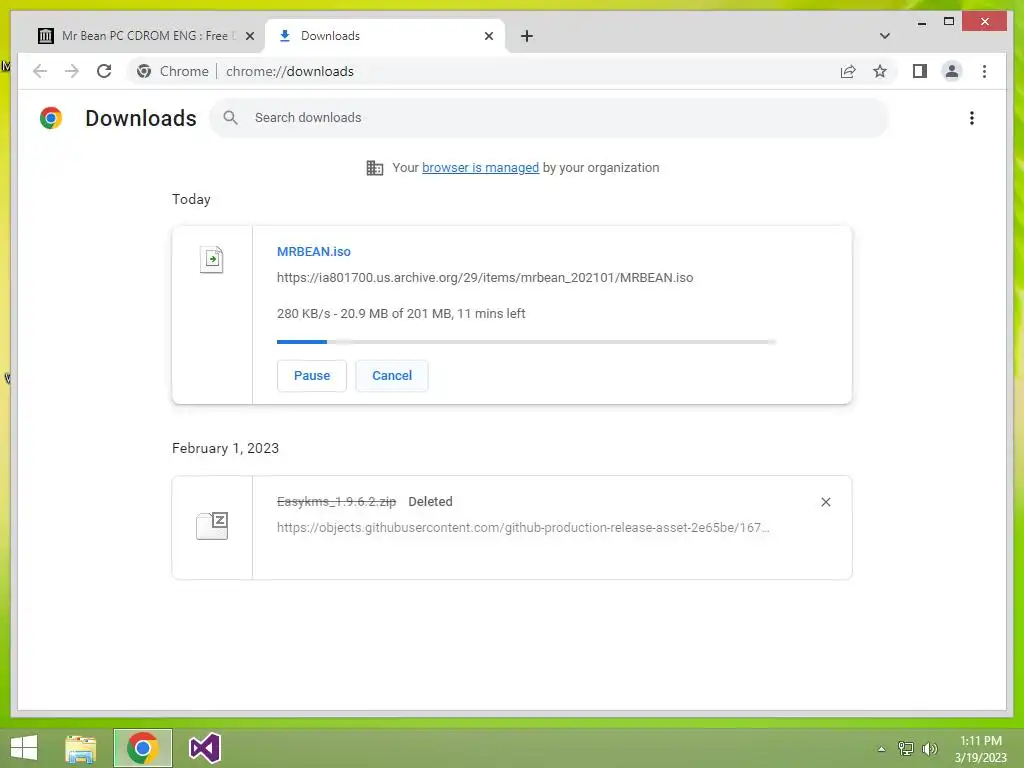Screen dimensions: 1024x768
Task: Open the Downloads page more actions menu
Action: 972,118
